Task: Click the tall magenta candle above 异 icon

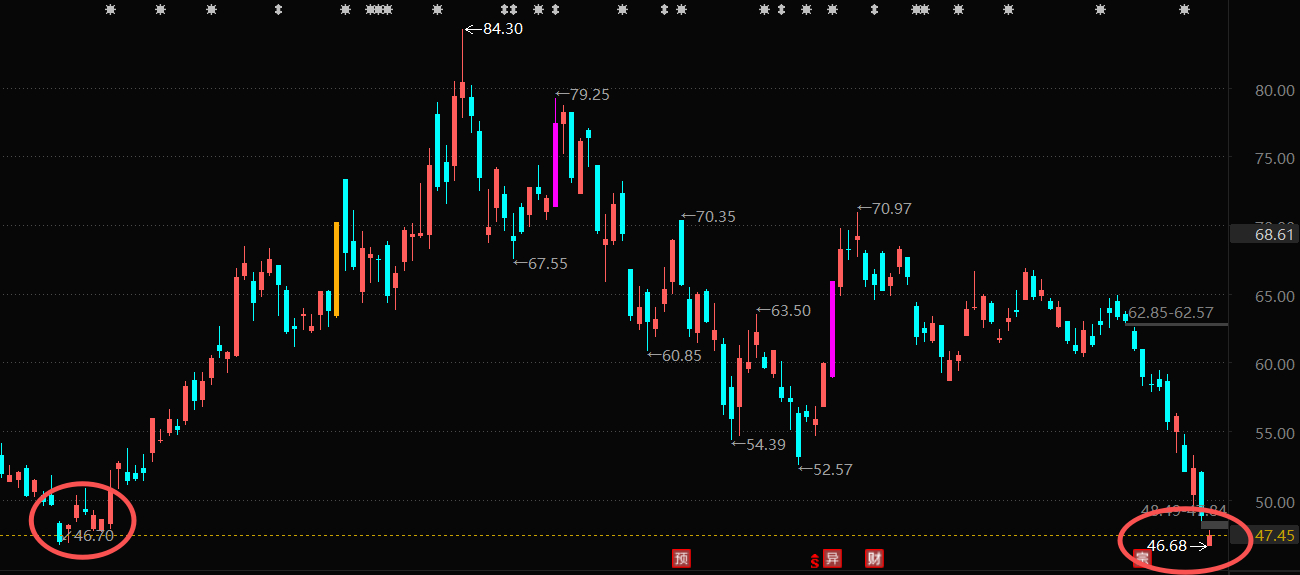Action: (x=832, y=330)
